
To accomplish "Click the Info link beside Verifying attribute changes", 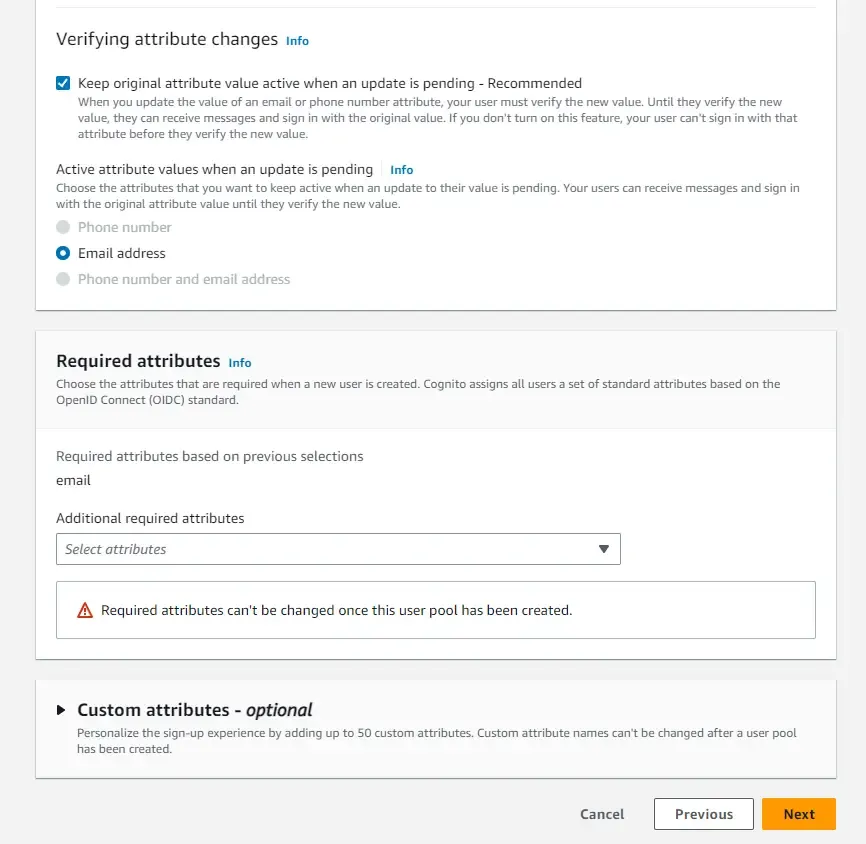I will (297, 40).
